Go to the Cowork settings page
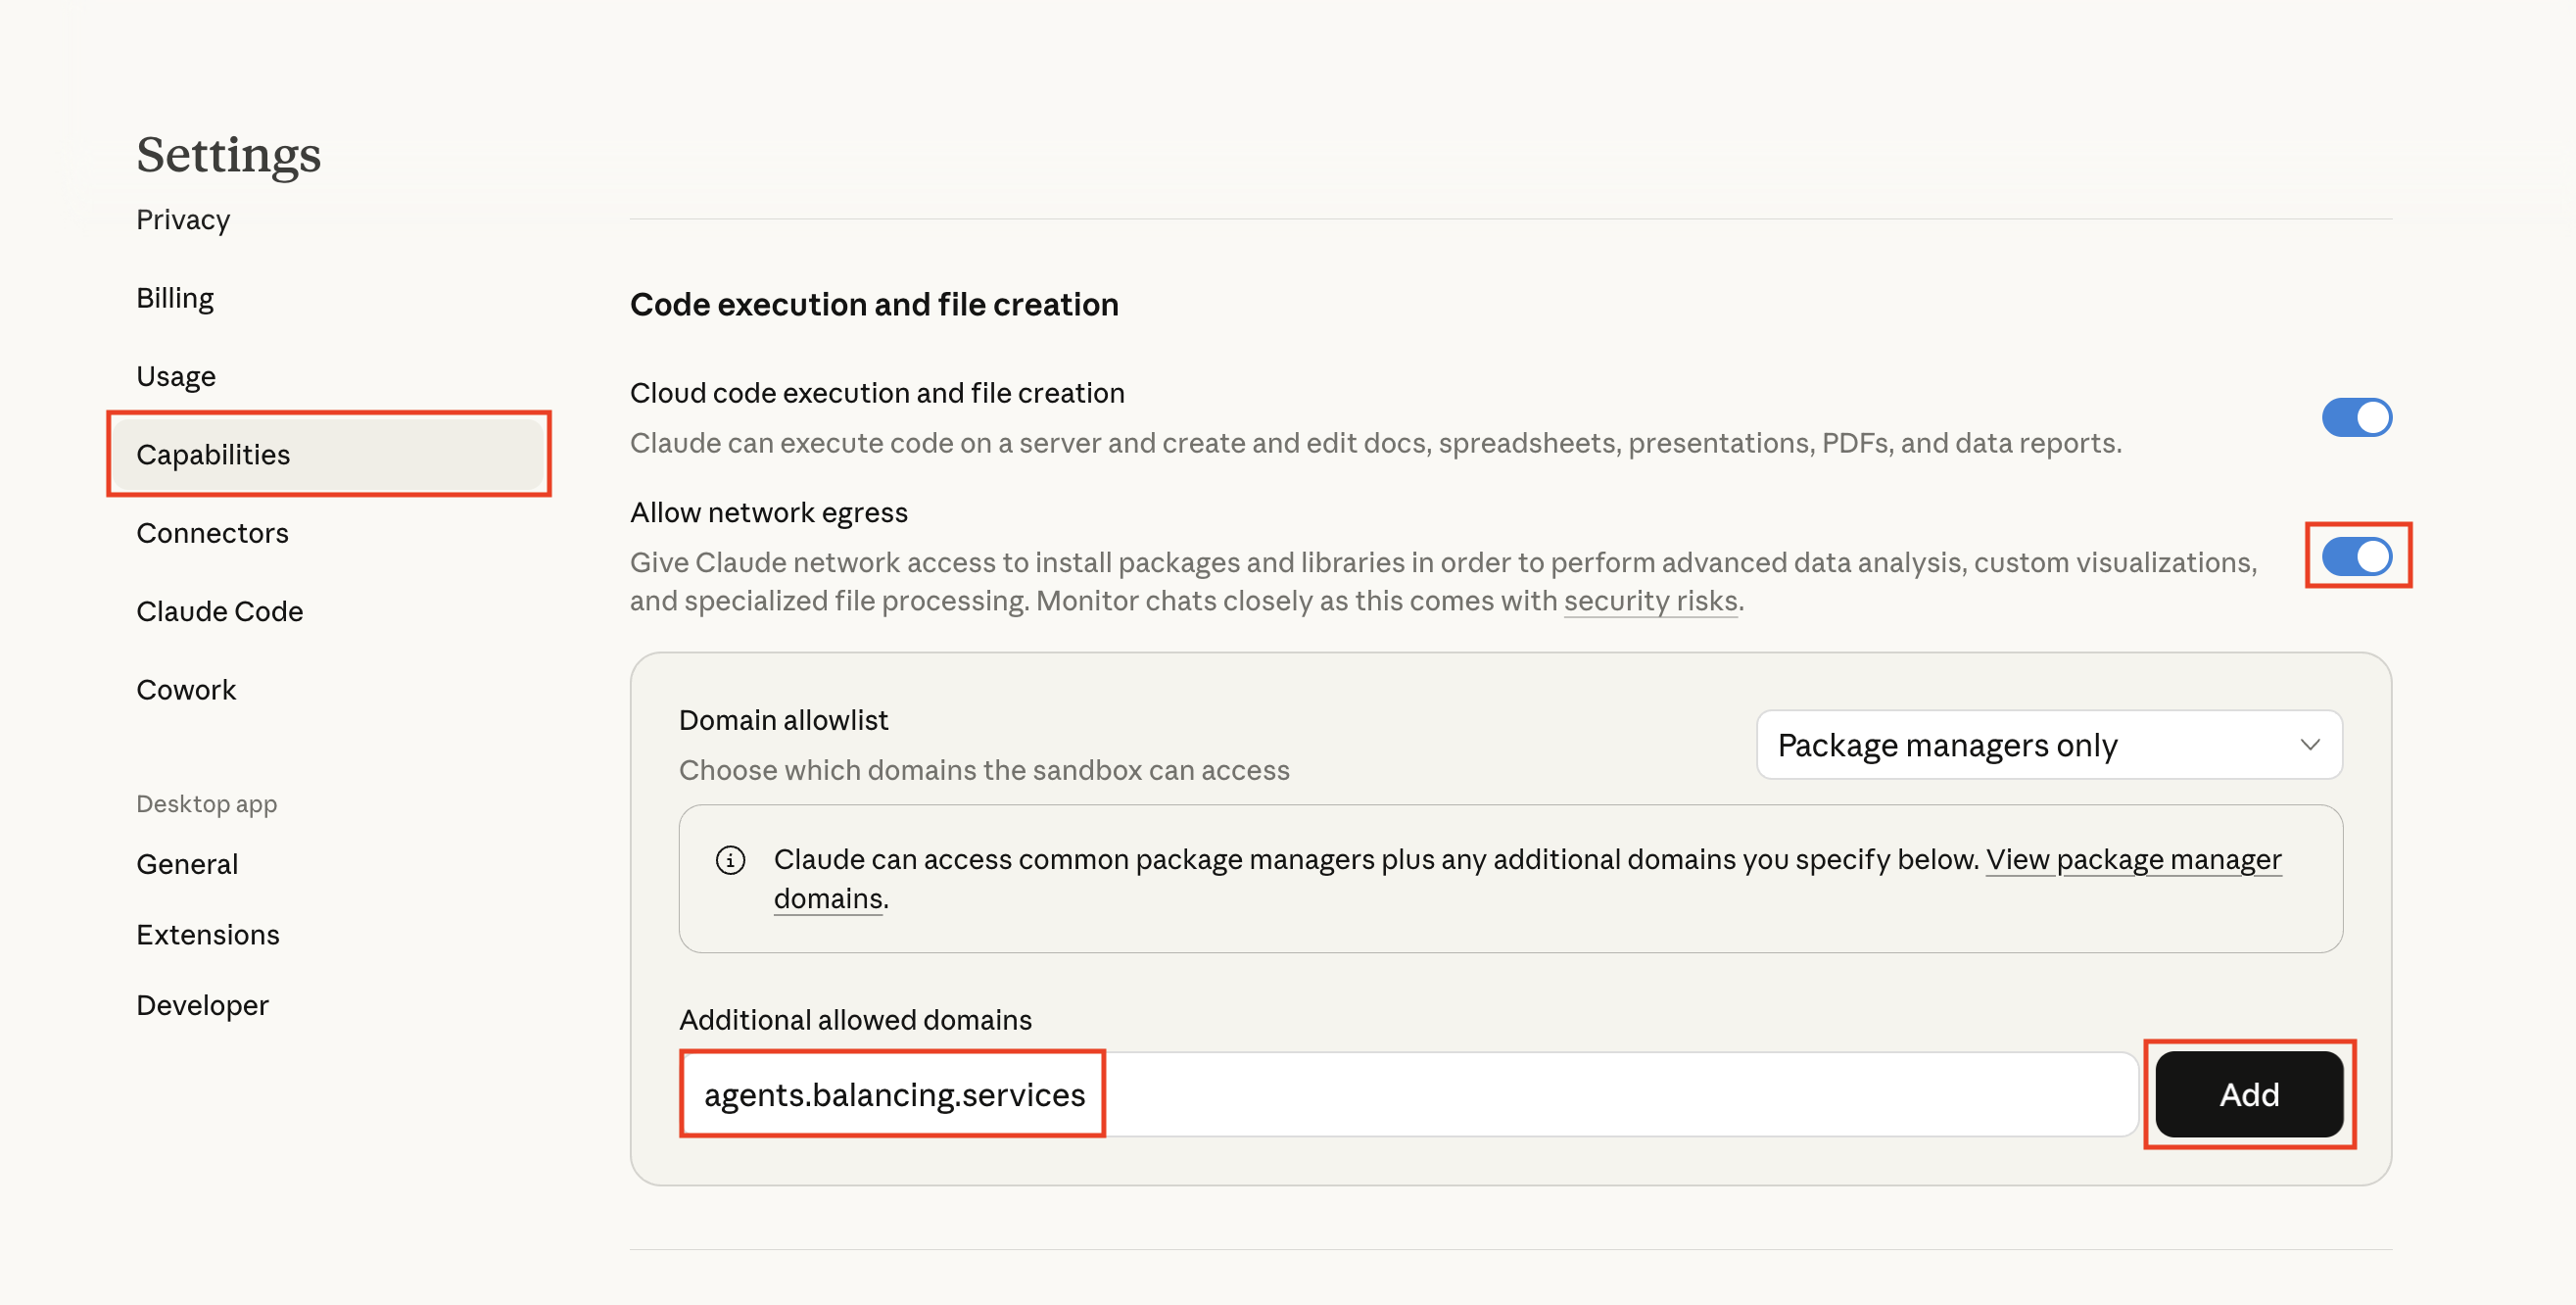This screenshot has height=1305, width=2576. tap(186, 688)
